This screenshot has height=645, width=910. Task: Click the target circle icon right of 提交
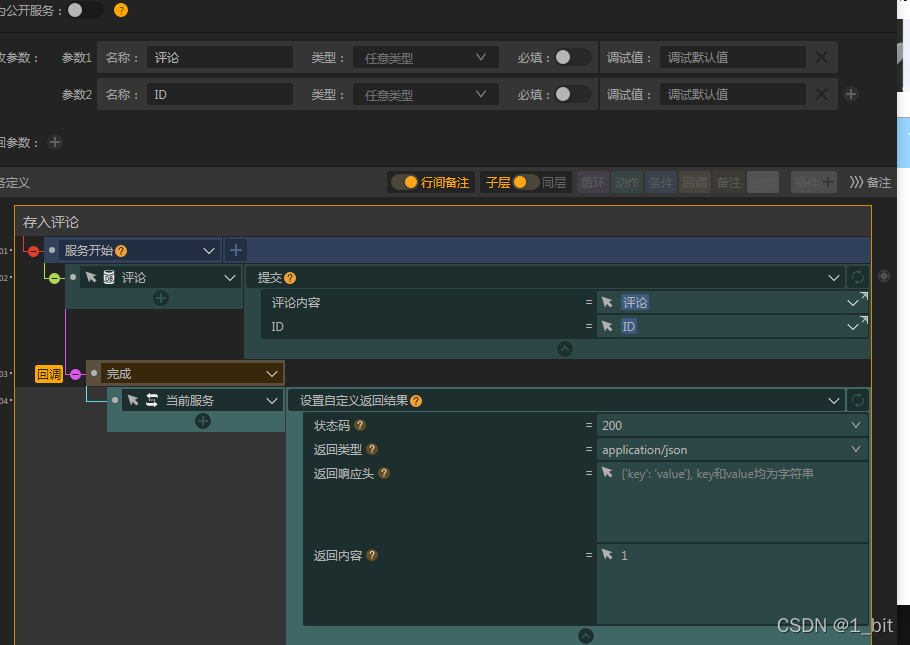point(883,276)
